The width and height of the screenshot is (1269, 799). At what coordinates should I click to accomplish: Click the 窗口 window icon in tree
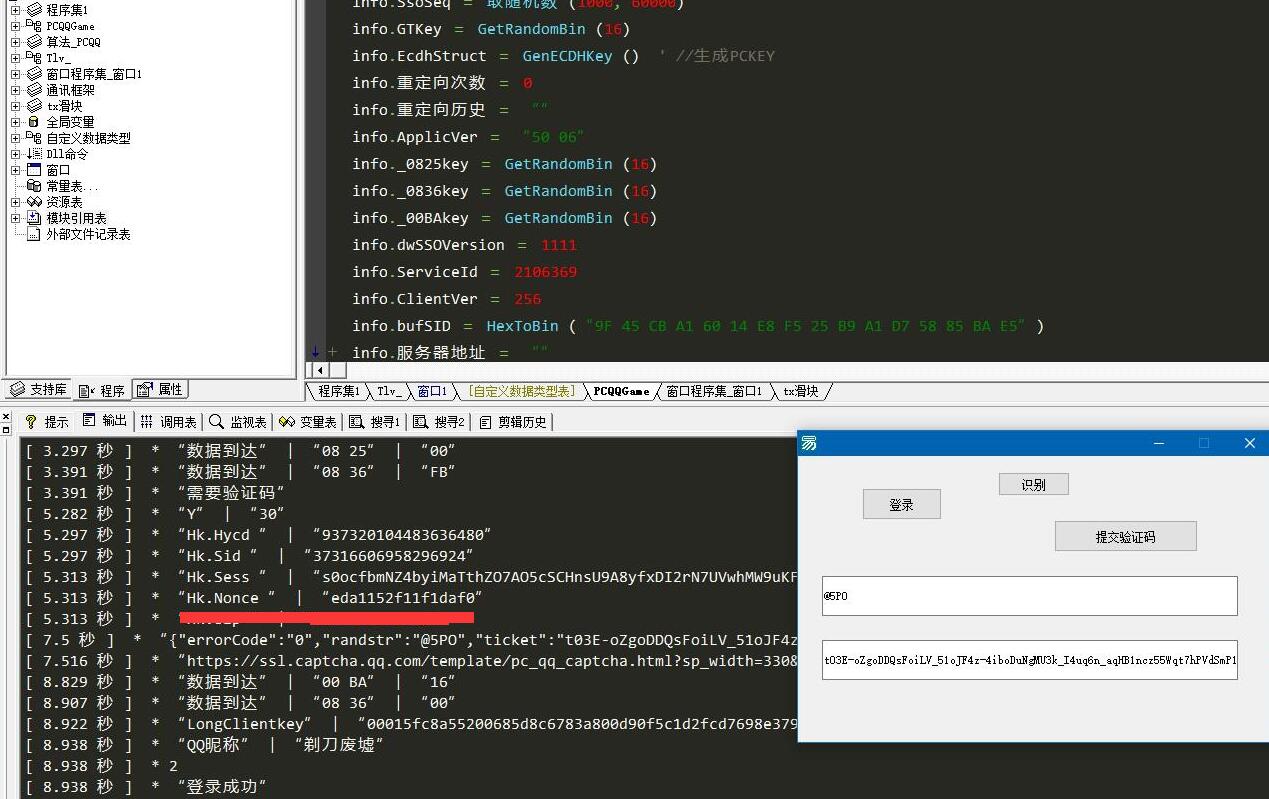[x=34, y=170]
